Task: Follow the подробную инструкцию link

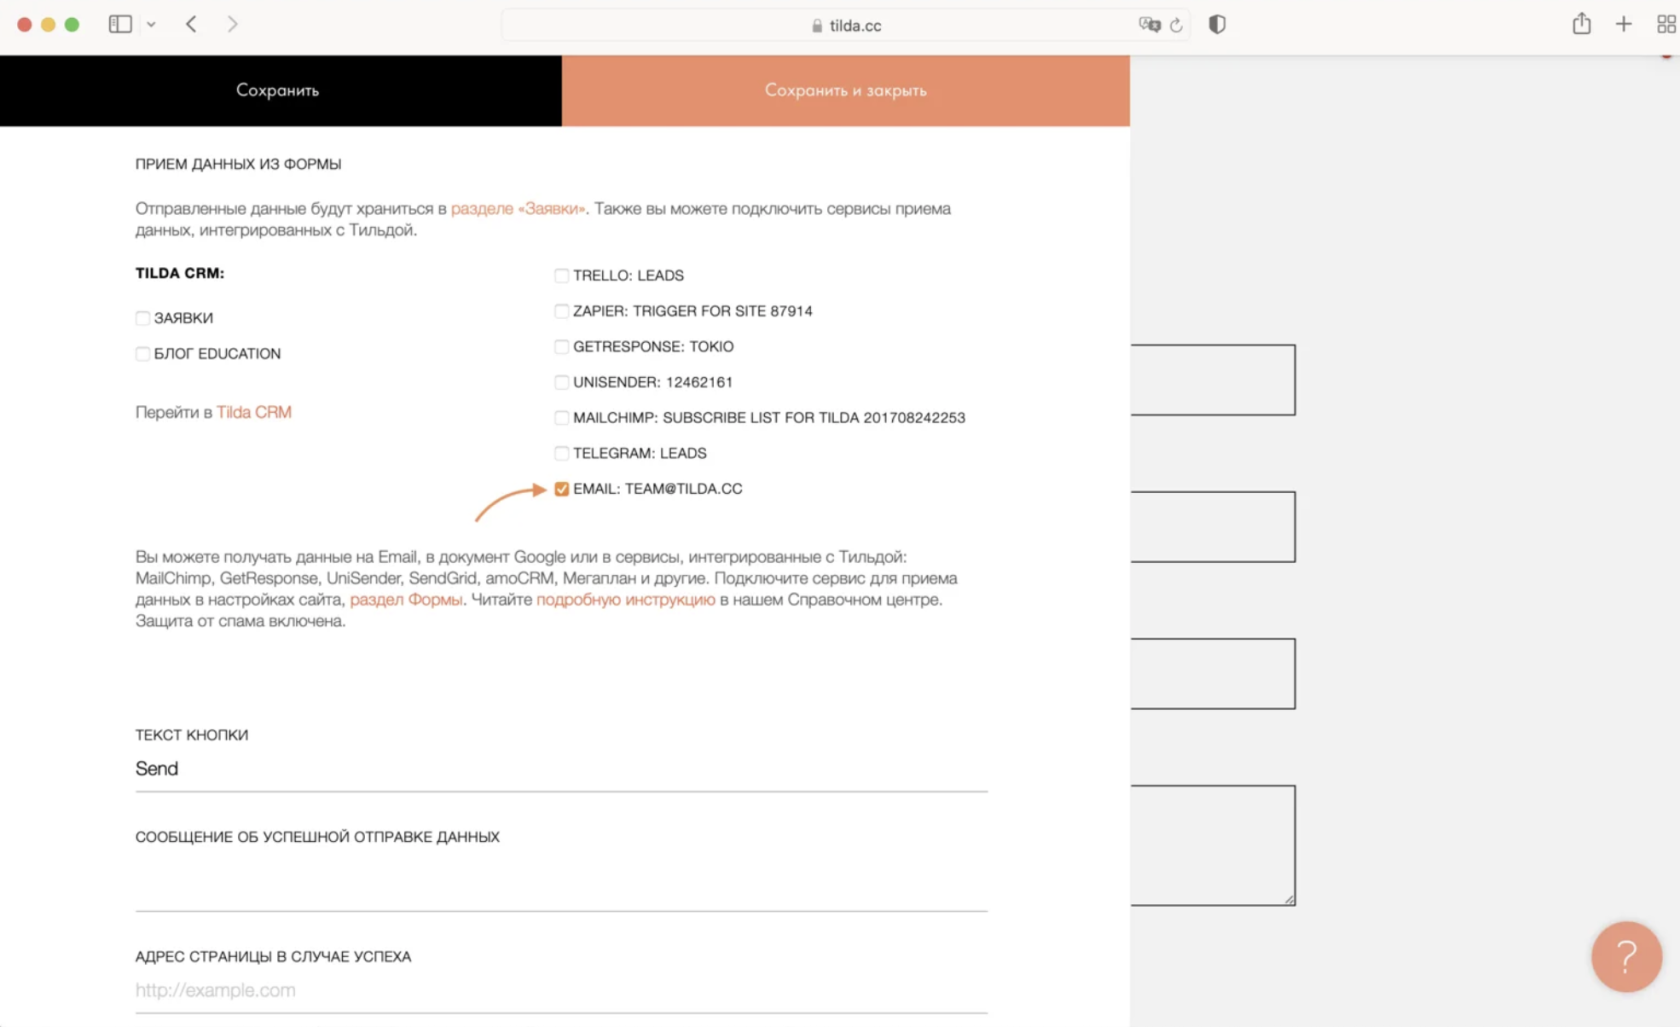Action: tap(626, 600)
